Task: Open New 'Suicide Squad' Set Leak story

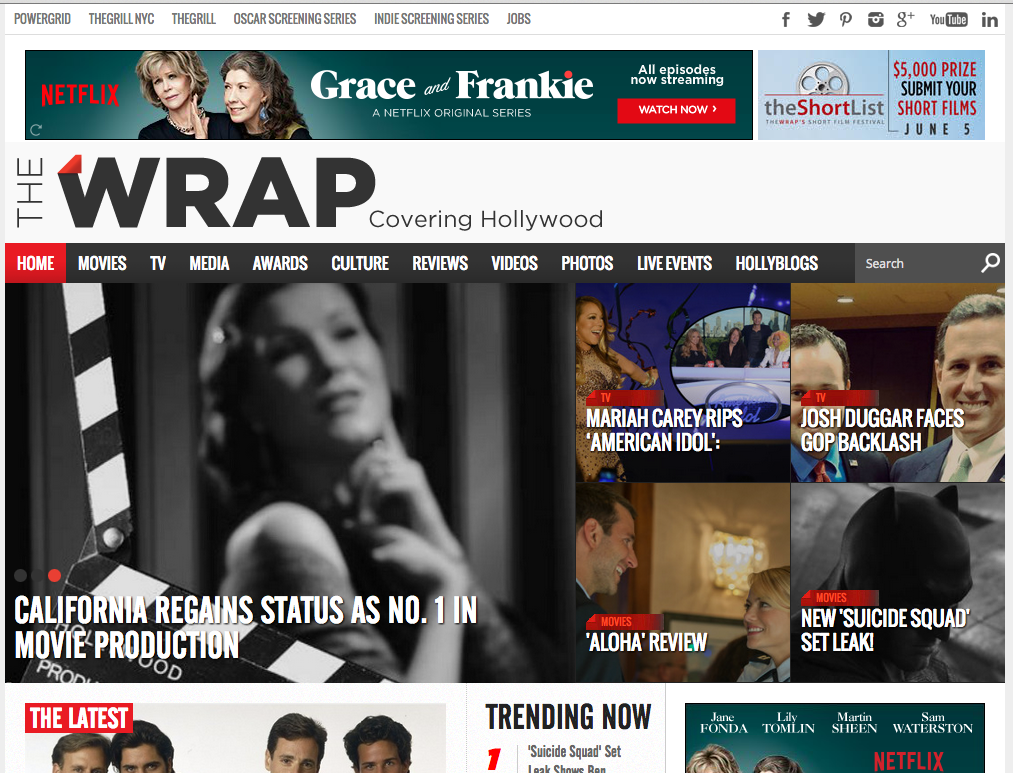Action: pos(885,630)
